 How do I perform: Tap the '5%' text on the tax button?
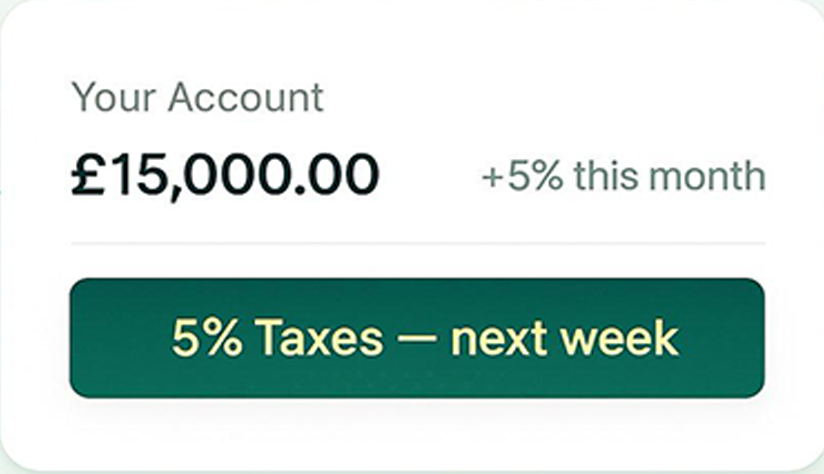tap(206, 339)
